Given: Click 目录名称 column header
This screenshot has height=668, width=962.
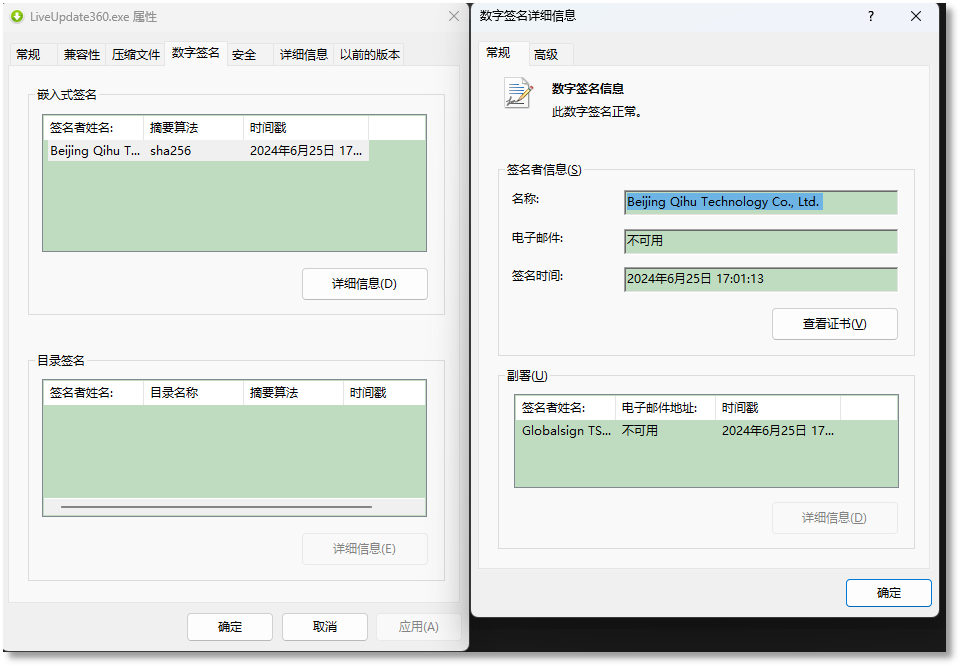Looking at the screenshot, I should 193,393.
